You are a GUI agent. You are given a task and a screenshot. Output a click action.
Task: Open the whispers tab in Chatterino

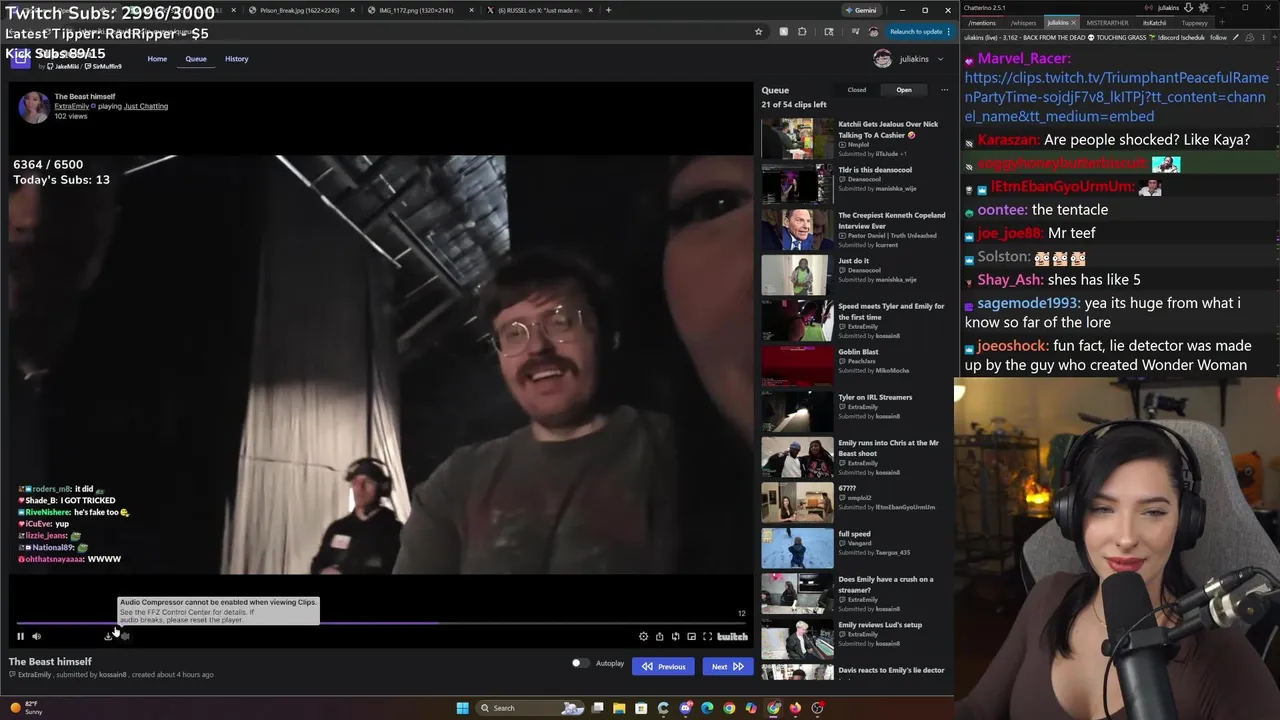pyautogui.click(x=1023, y=22)
